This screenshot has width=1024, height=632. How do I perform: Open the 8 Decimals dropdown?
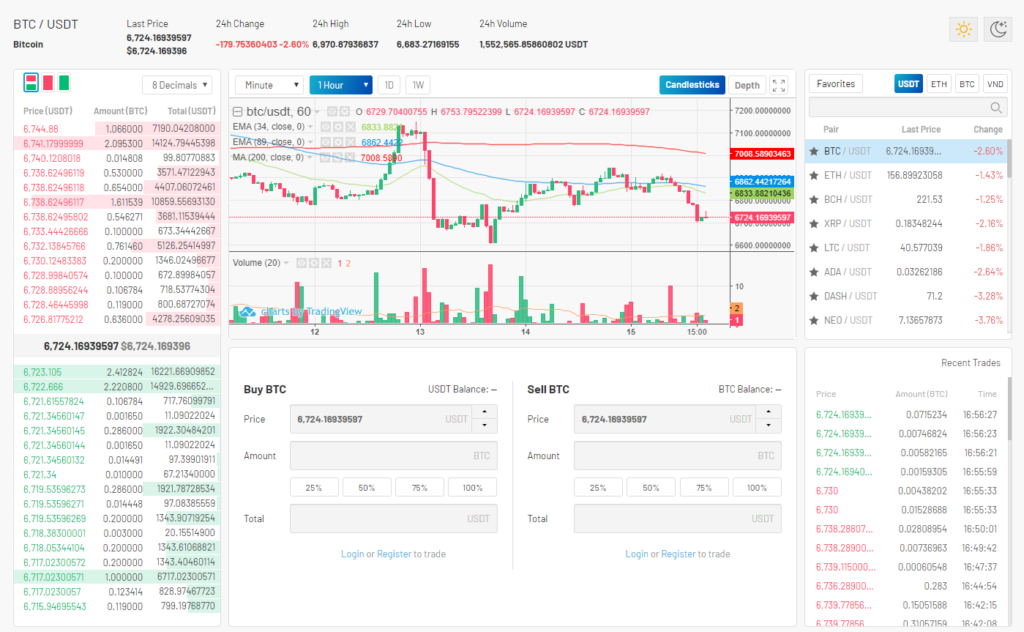(x=178, y=85)
